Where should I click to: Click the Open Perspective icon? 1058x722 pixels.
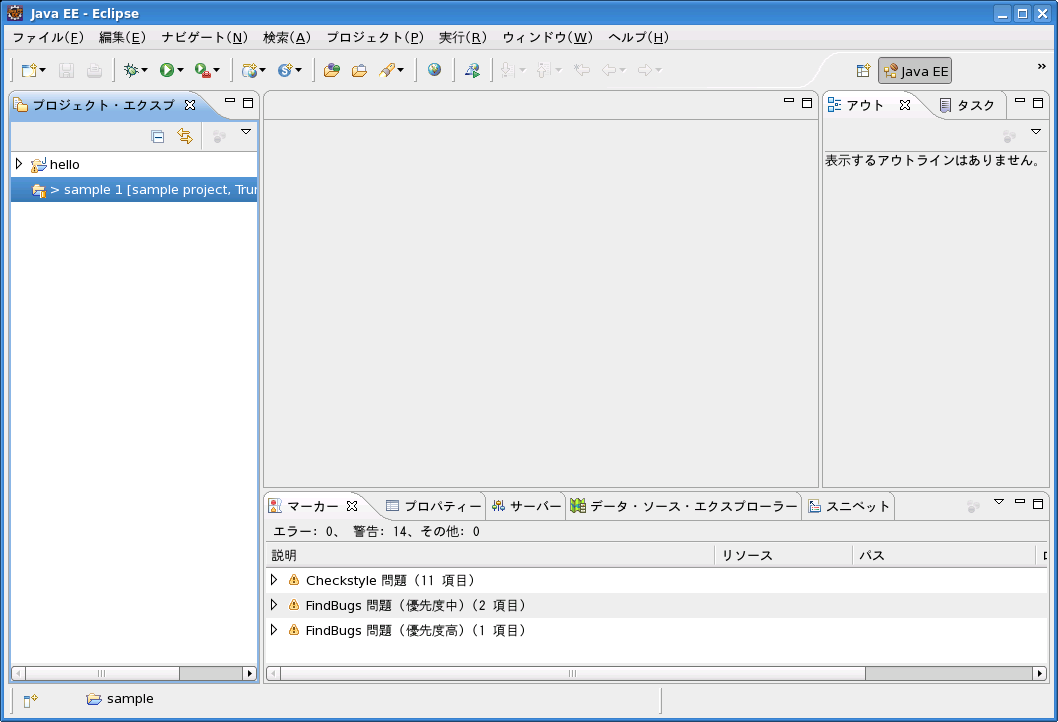pos(863,71)
